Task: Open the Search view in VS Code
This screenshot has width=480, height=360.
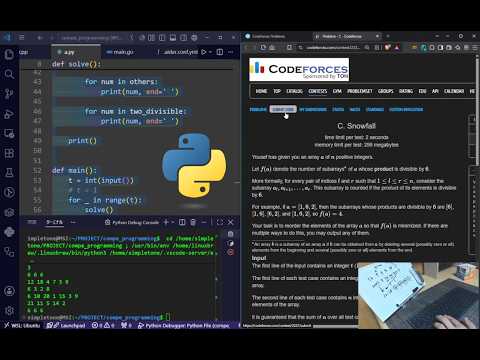Action: pos(9,74)
